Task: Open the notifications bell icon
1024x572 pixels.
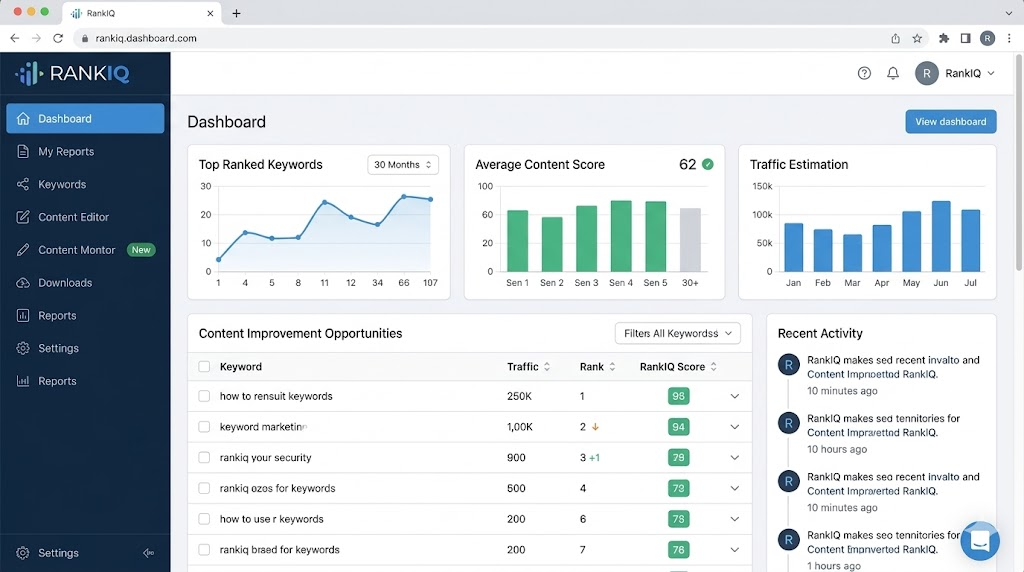Action: click(893, 73)
